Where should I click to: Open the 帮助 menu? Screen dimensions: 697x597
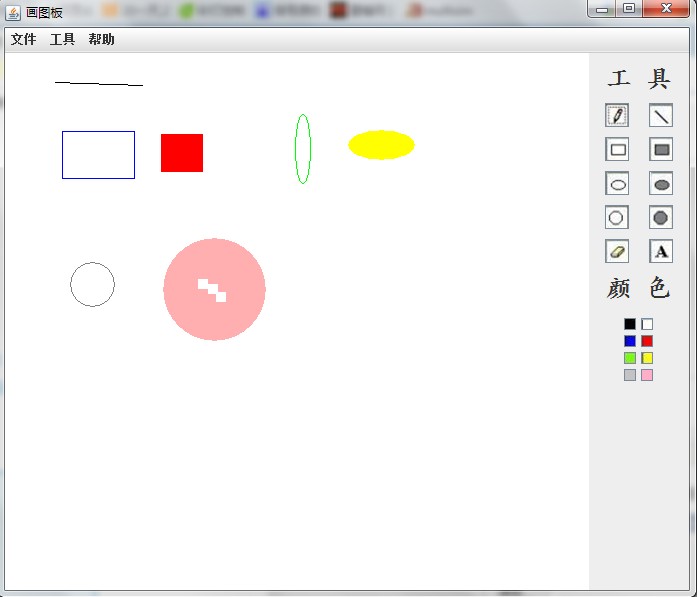pos(101,40)
